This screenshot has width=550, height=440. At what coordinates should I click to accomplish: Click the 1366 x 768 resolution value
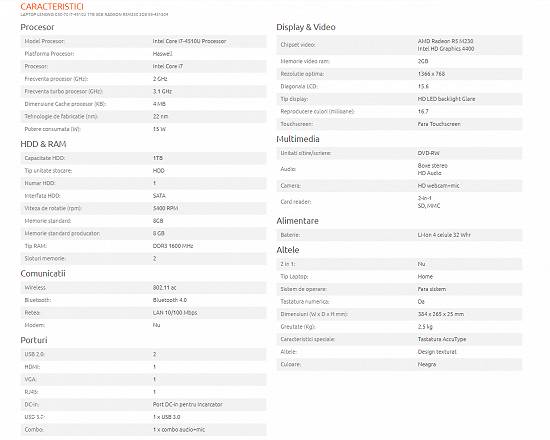431,74
